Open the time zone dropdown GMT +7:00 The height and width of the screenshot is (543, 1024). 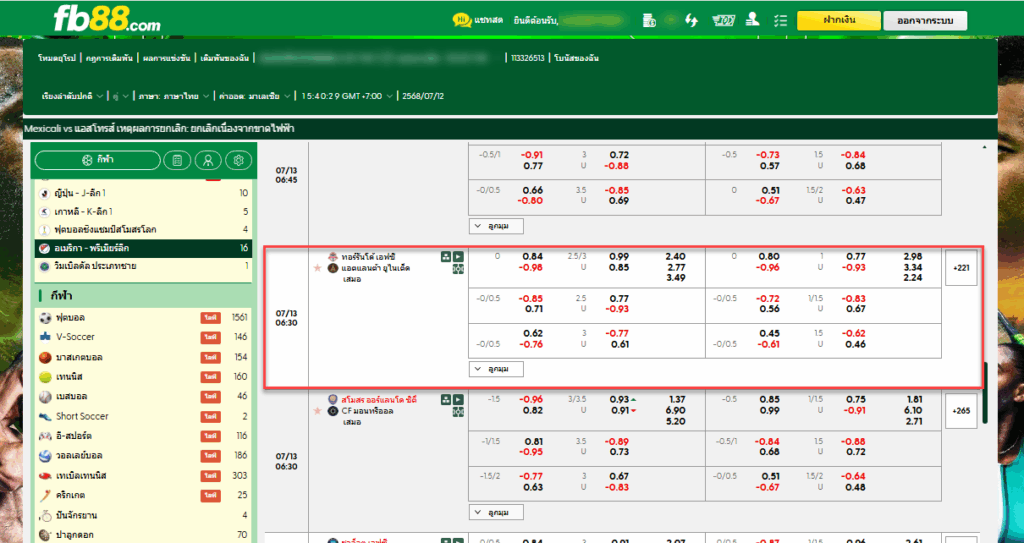point(347,96)
